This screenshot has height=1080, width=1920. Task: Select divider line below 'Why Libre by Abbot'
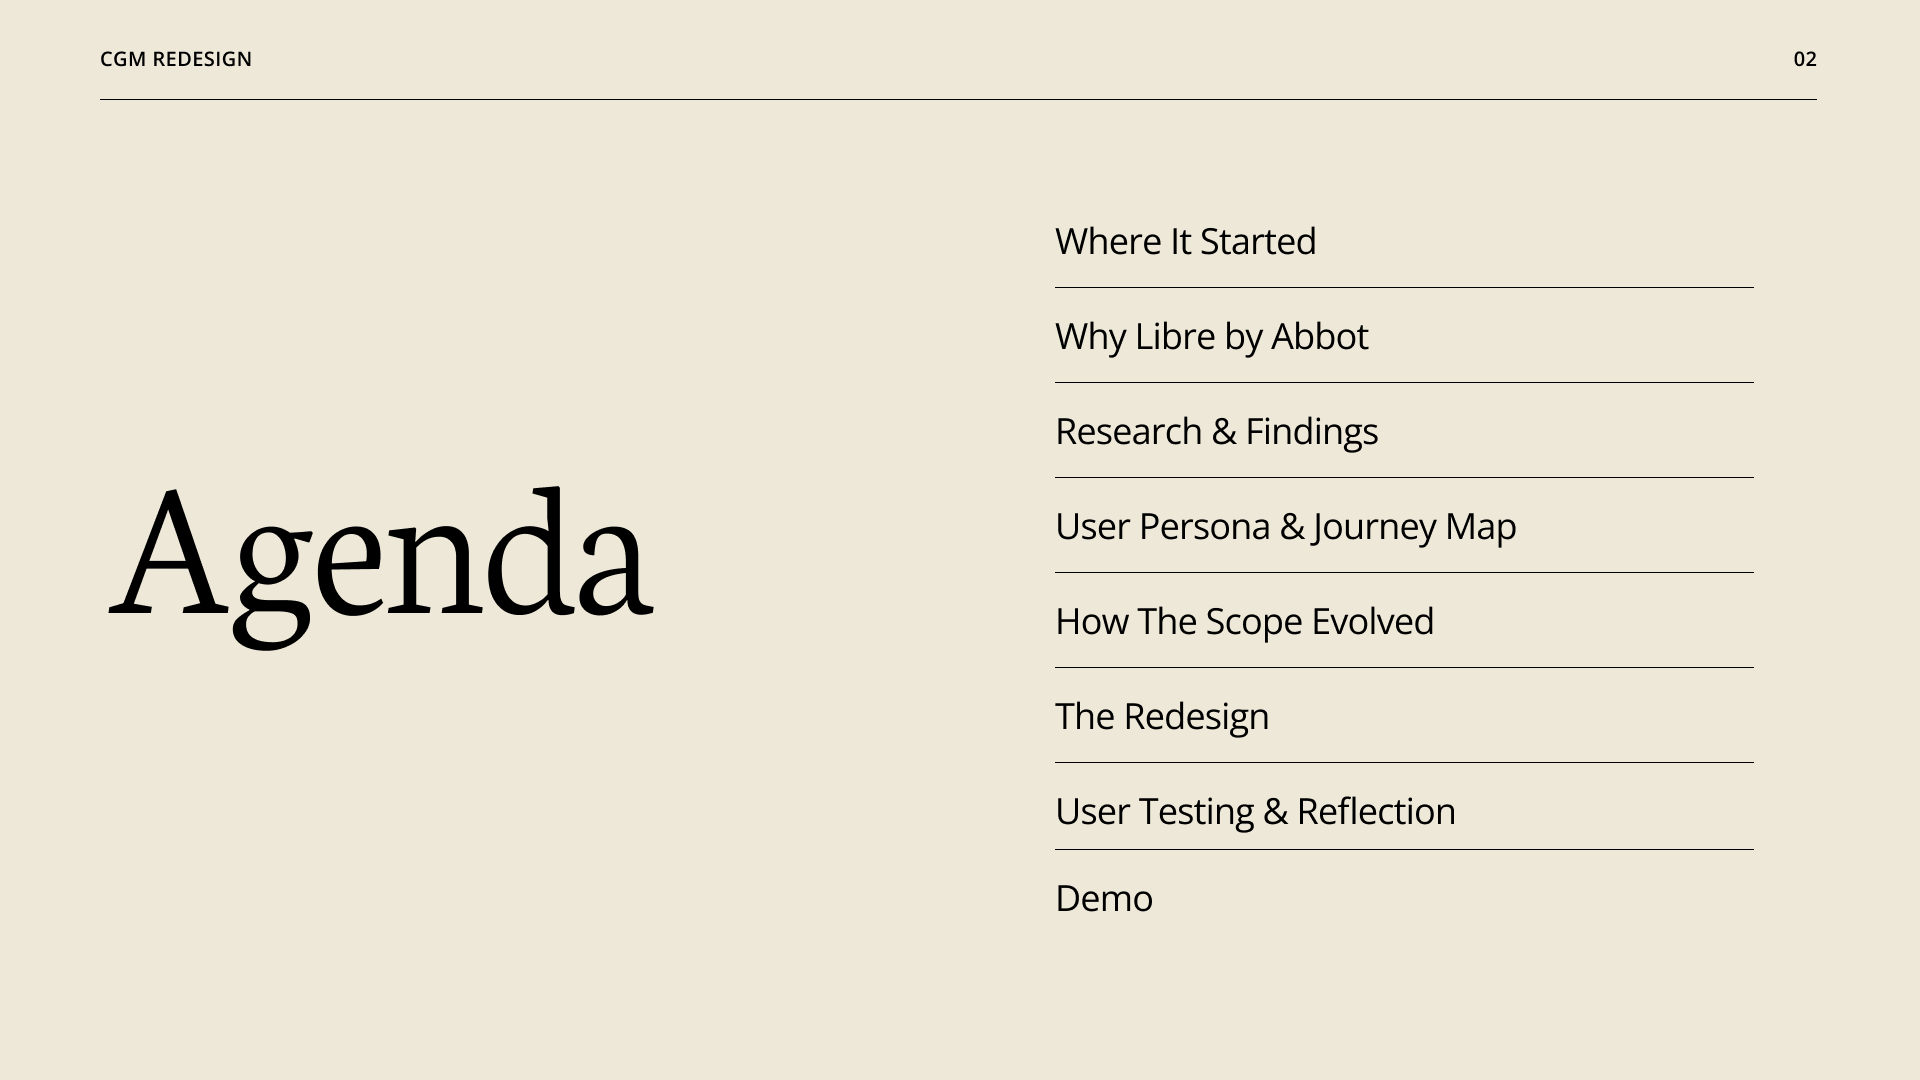(1404, 382)
